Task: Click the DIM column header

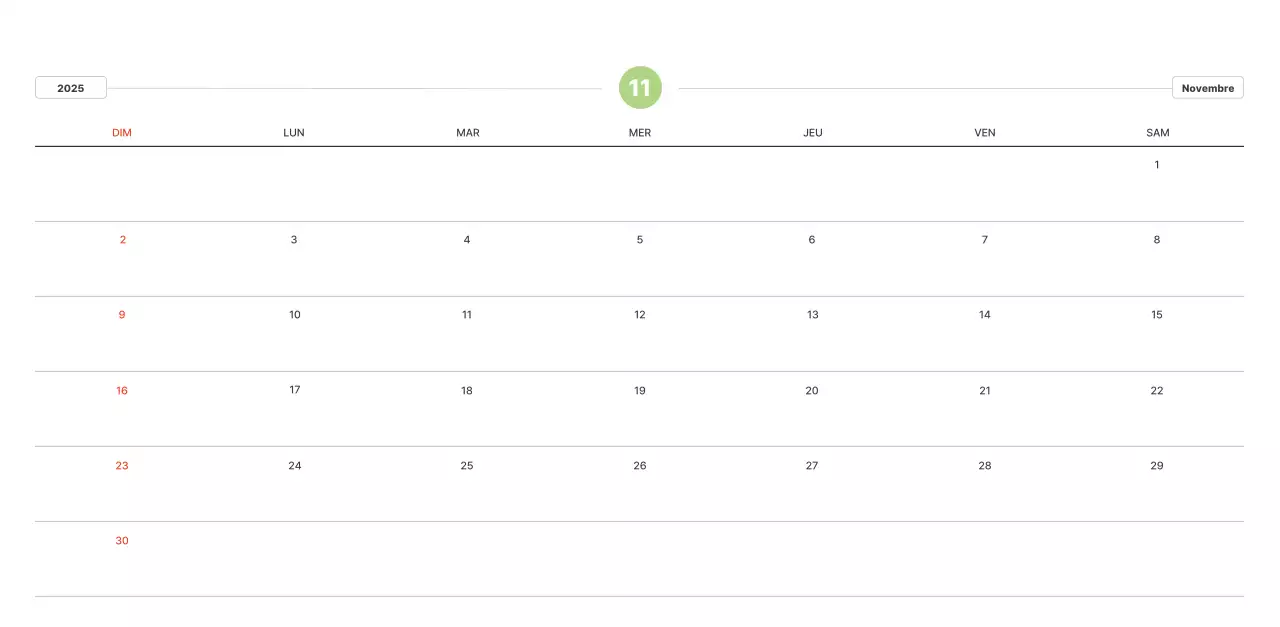Action: click(122, 133)
